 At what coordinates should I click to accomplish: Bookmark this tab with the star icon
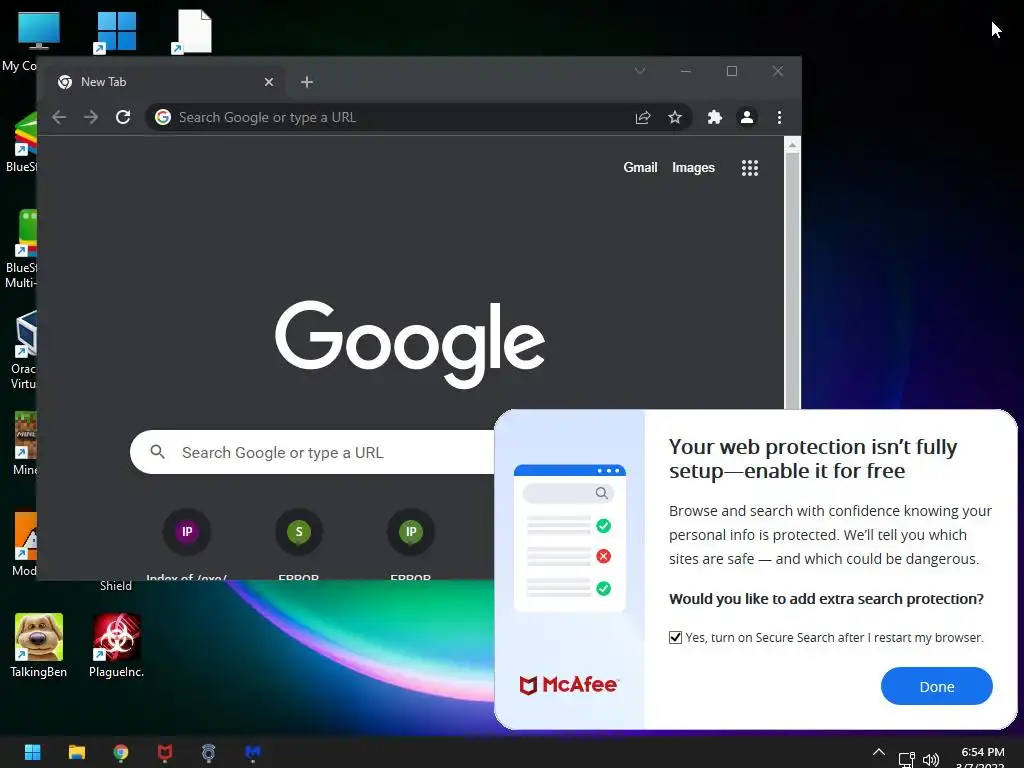675,118
